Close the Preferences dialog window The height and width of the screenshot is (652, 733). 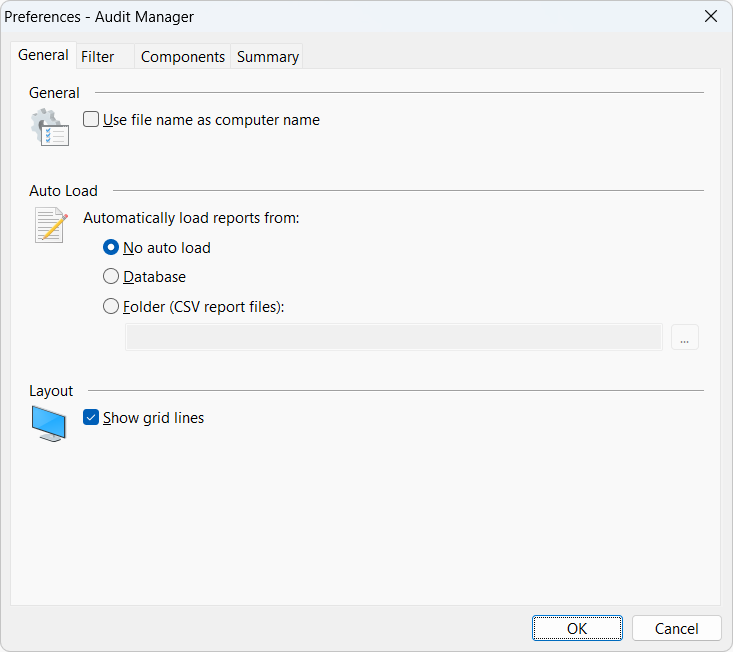[711, 17]
